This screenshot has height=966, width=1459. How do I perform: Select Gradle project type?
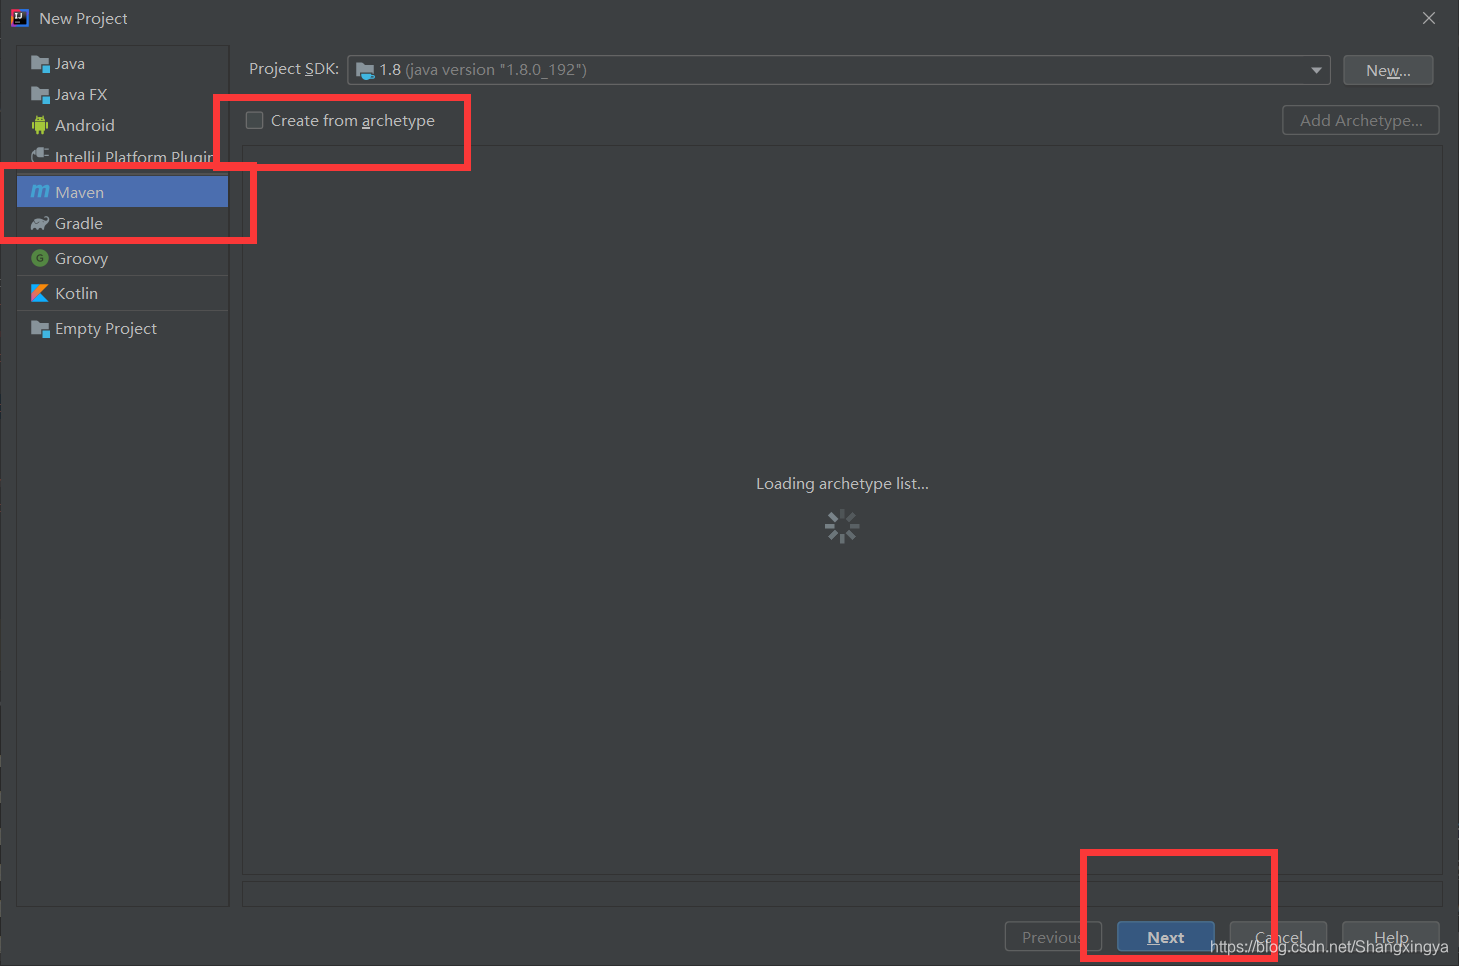[x=123, y=223]
